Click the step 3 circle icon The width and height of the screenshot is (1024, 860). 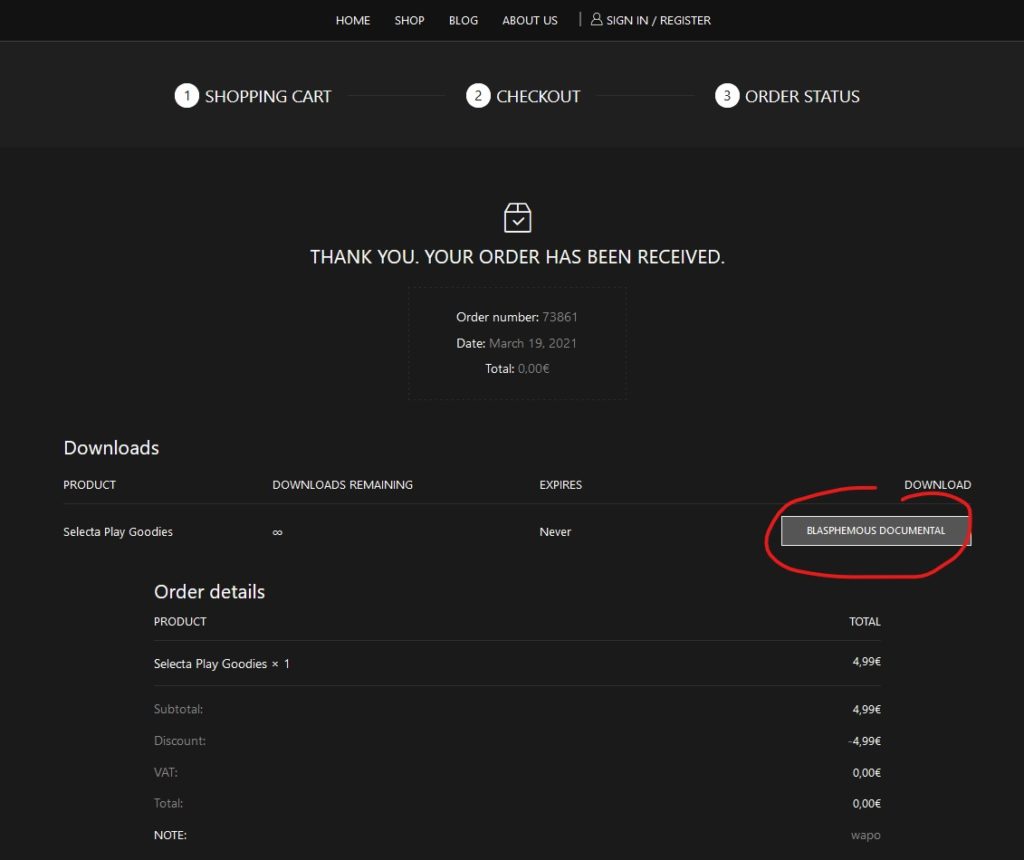point(727,96)
